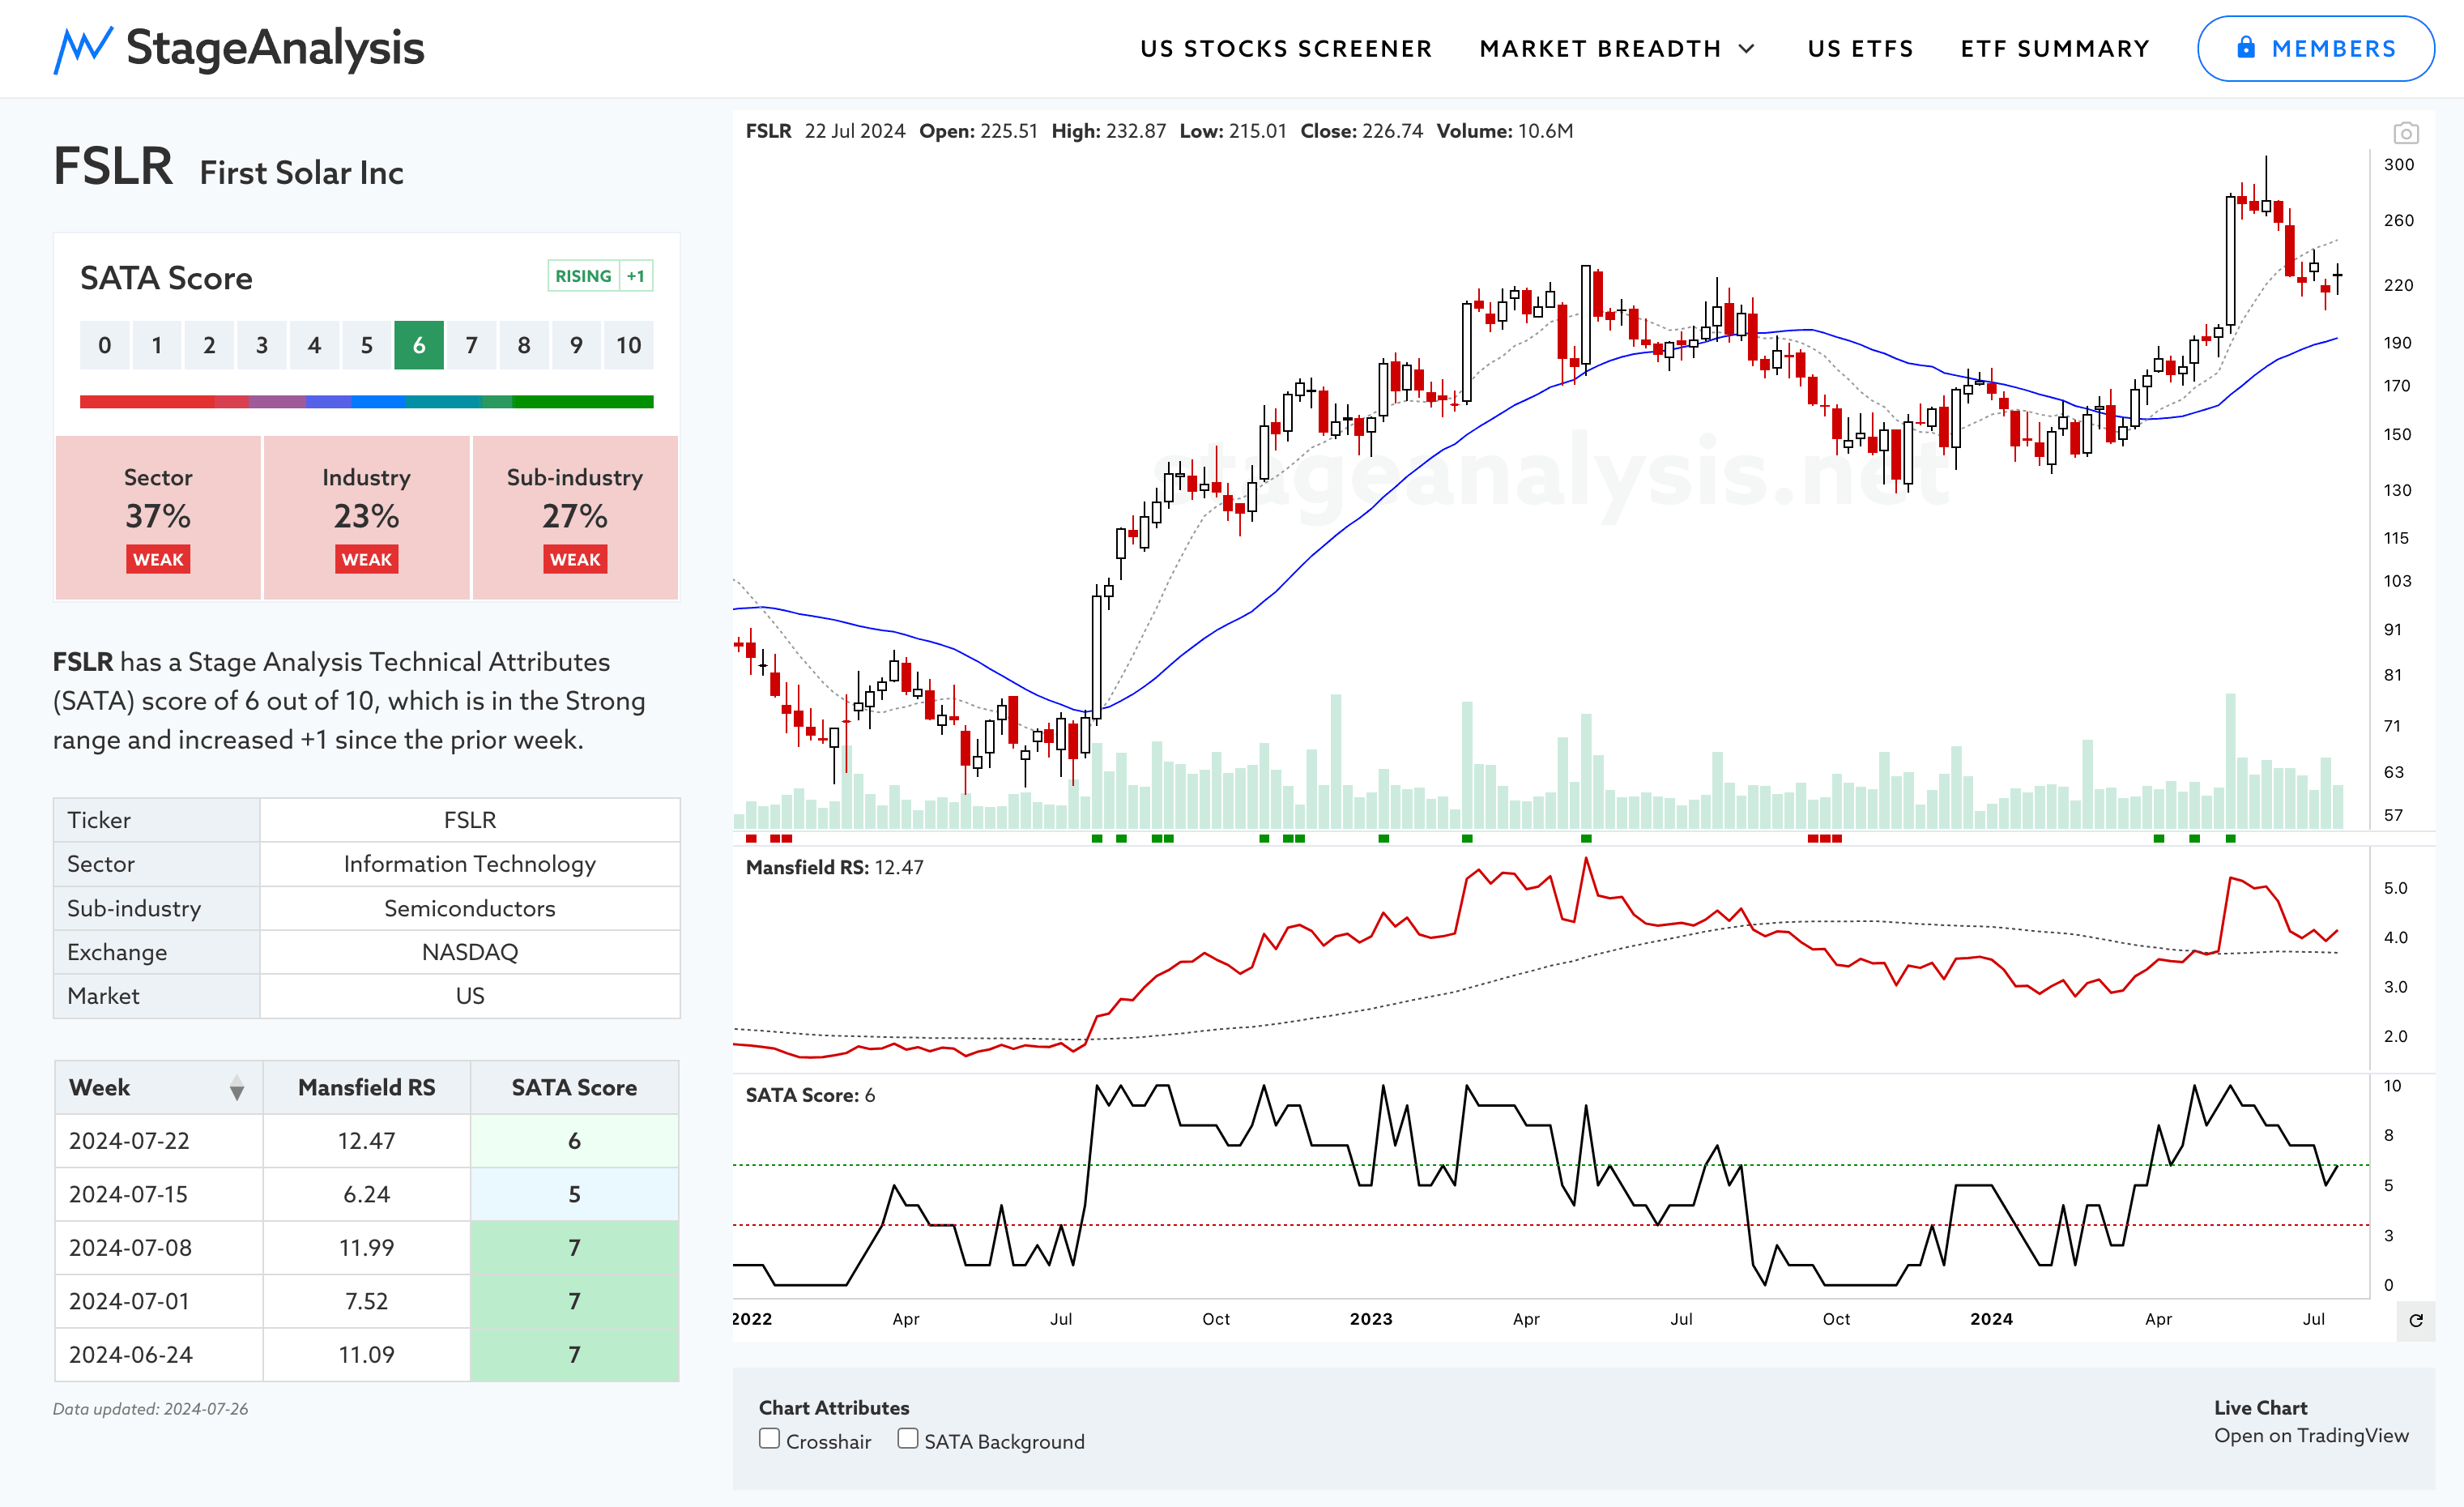The height and width of the screenshot is (1507, 2464).
Task: Click Mansfield RS value 7.52
Action: click(366, 1301)
